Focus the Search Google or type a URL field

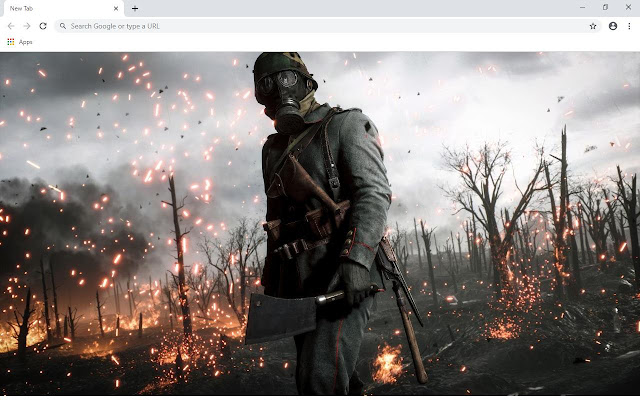pos(328,26)
